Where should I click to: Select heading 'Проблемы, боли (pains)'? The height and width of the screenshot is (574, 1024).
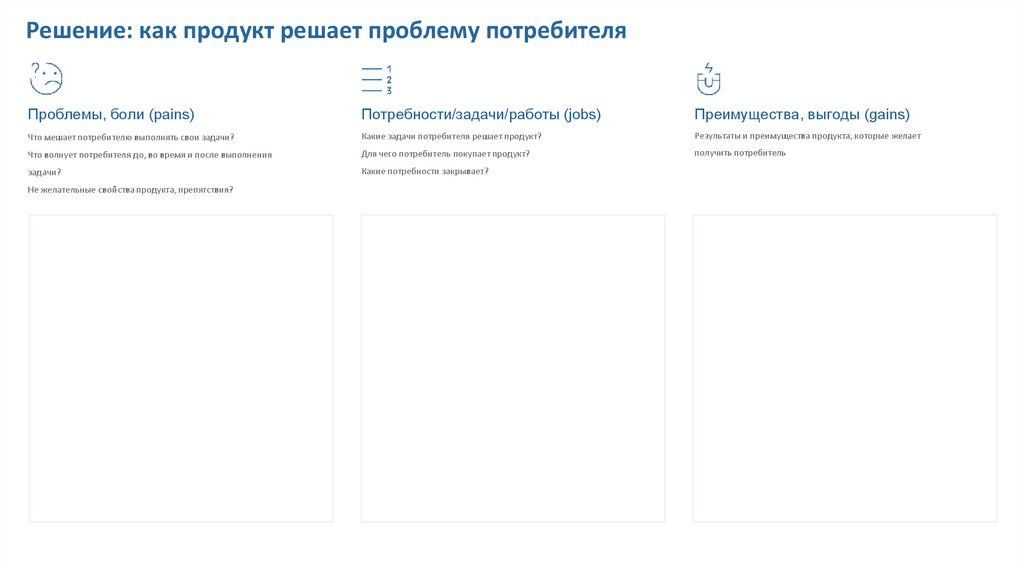[111, 114]
